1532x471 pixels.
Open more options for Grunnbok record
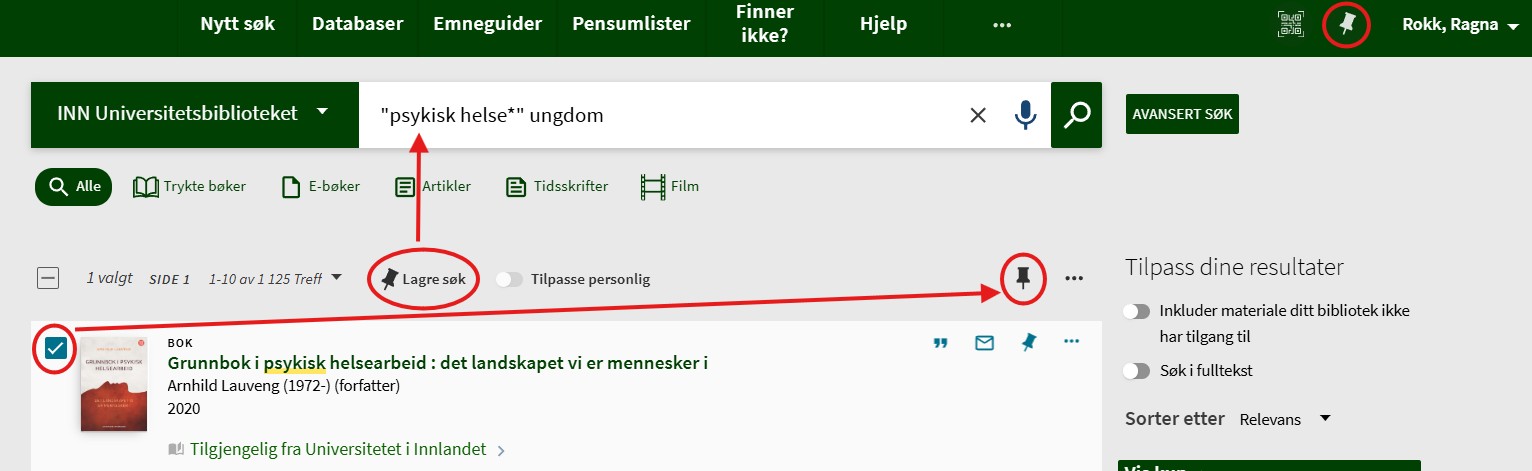tap(1072, 342)
